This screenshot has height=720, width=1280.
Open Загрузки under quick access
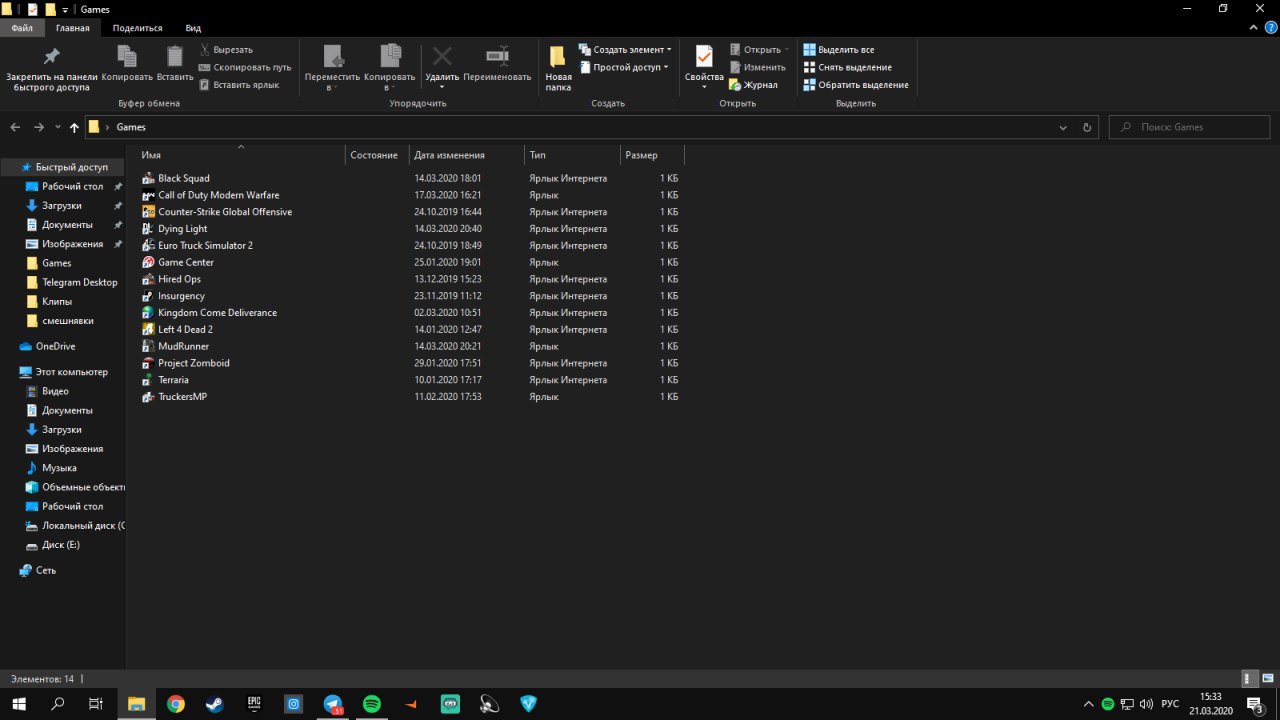click(62, 205)
